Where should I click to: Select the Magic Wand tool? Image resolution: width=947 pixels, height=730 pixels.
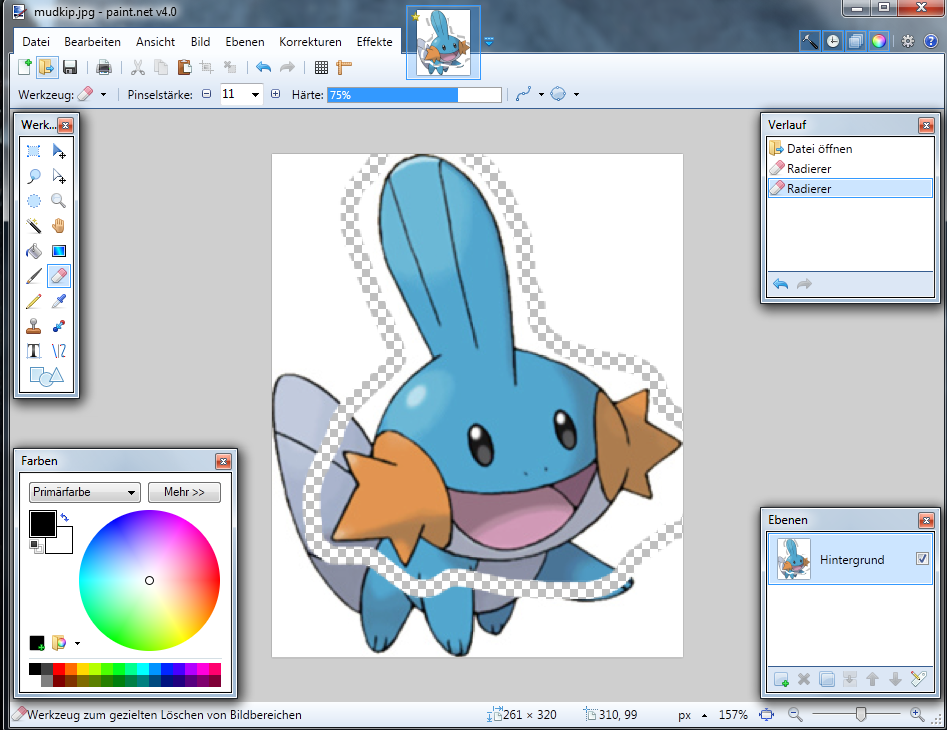click(x=34, y=226)
